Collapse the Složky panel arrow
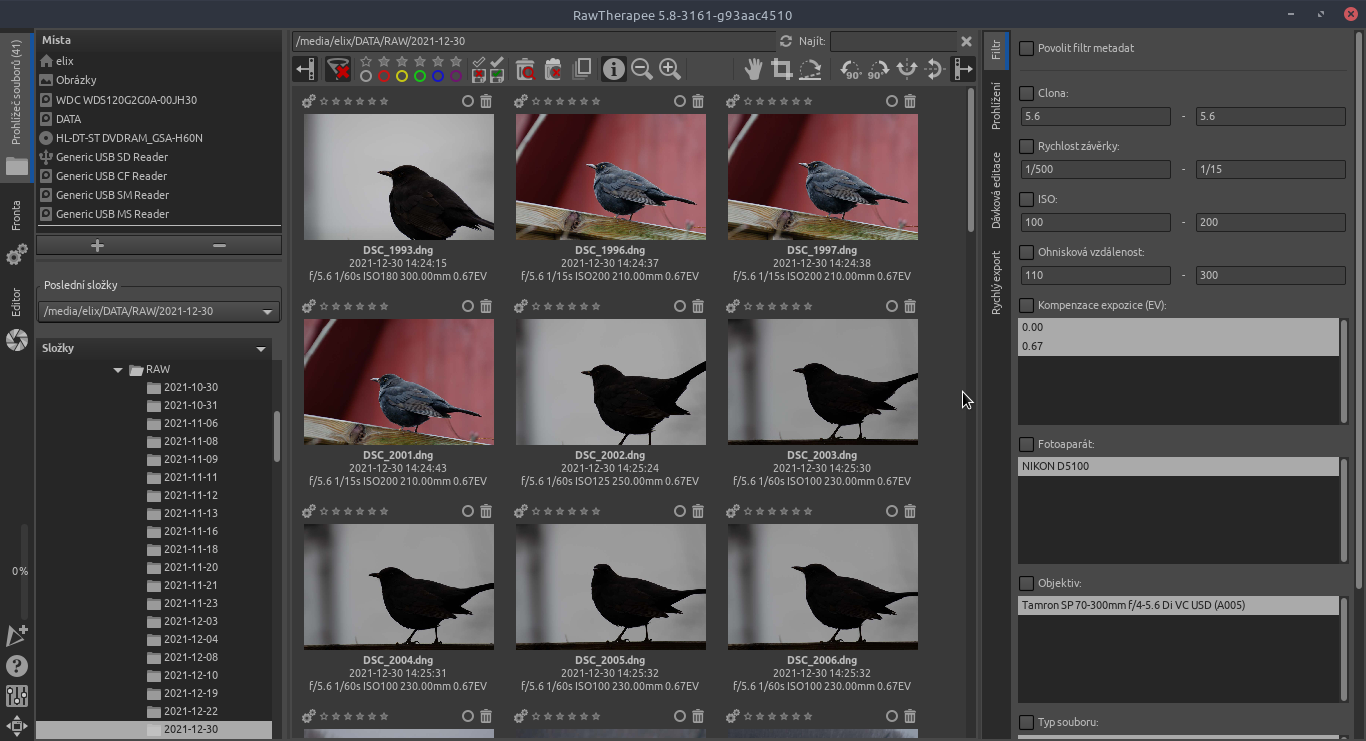The image size is (1366, 741). click(261, 349)
